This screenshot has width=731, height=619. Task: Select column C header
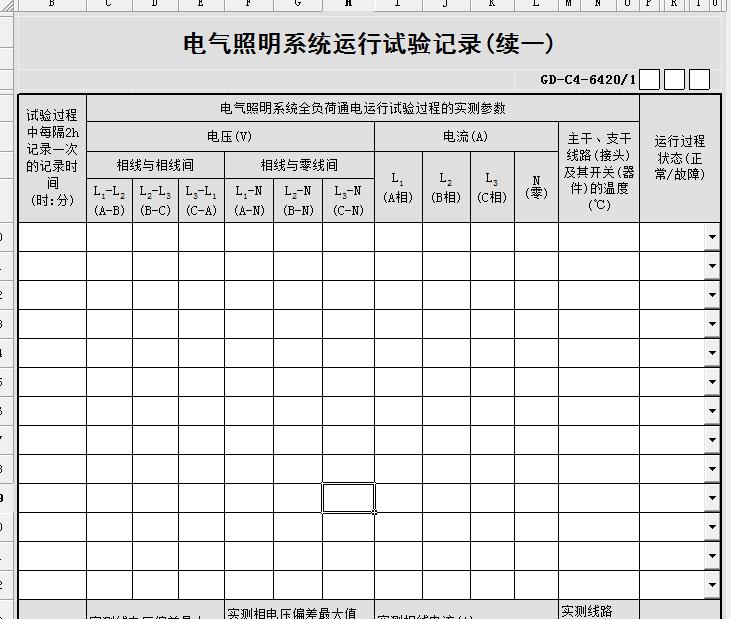click(x=109, y=4)
